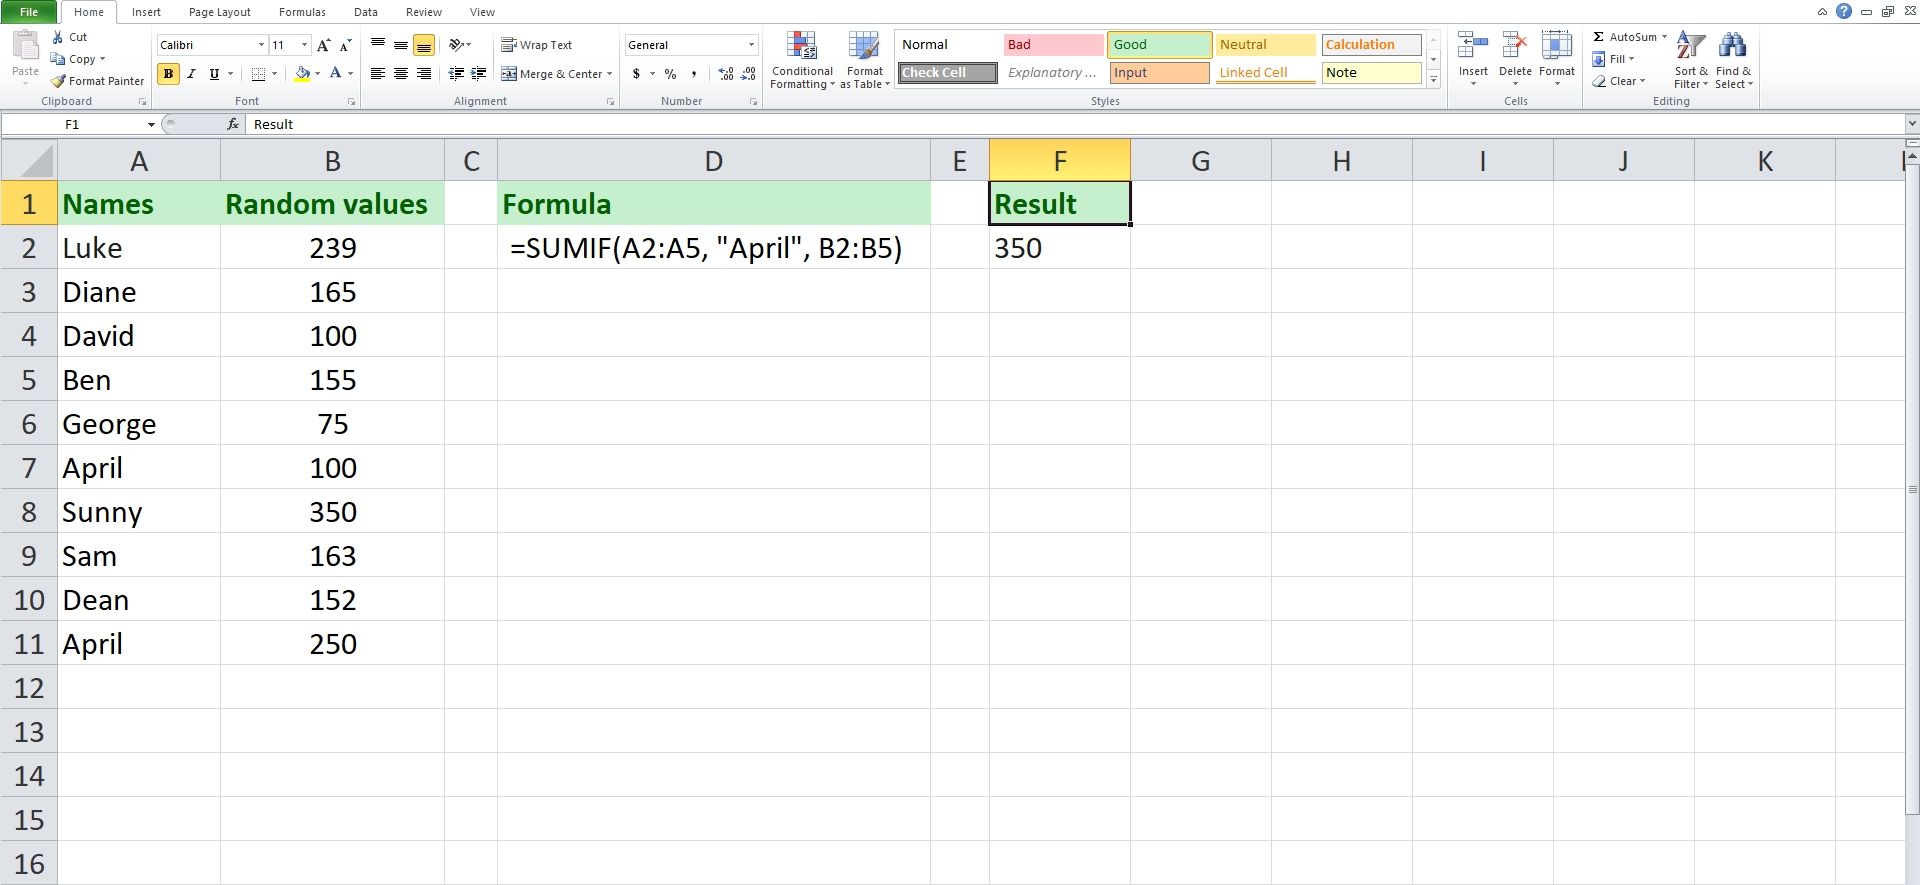Click Increase Indent icon
This screenshot has height=885, width=1920.
[x=479, y=74]
